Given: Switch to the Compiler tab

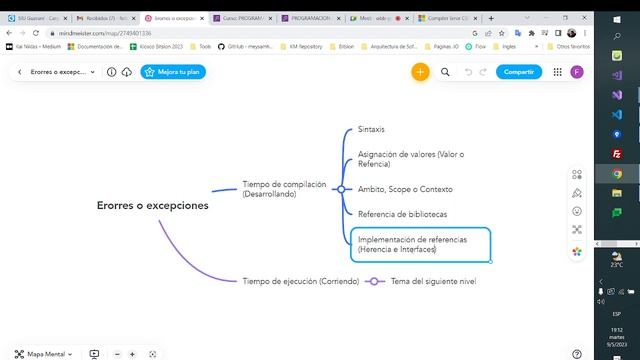Looking at the screenshot, I should [x=447, y=18].
